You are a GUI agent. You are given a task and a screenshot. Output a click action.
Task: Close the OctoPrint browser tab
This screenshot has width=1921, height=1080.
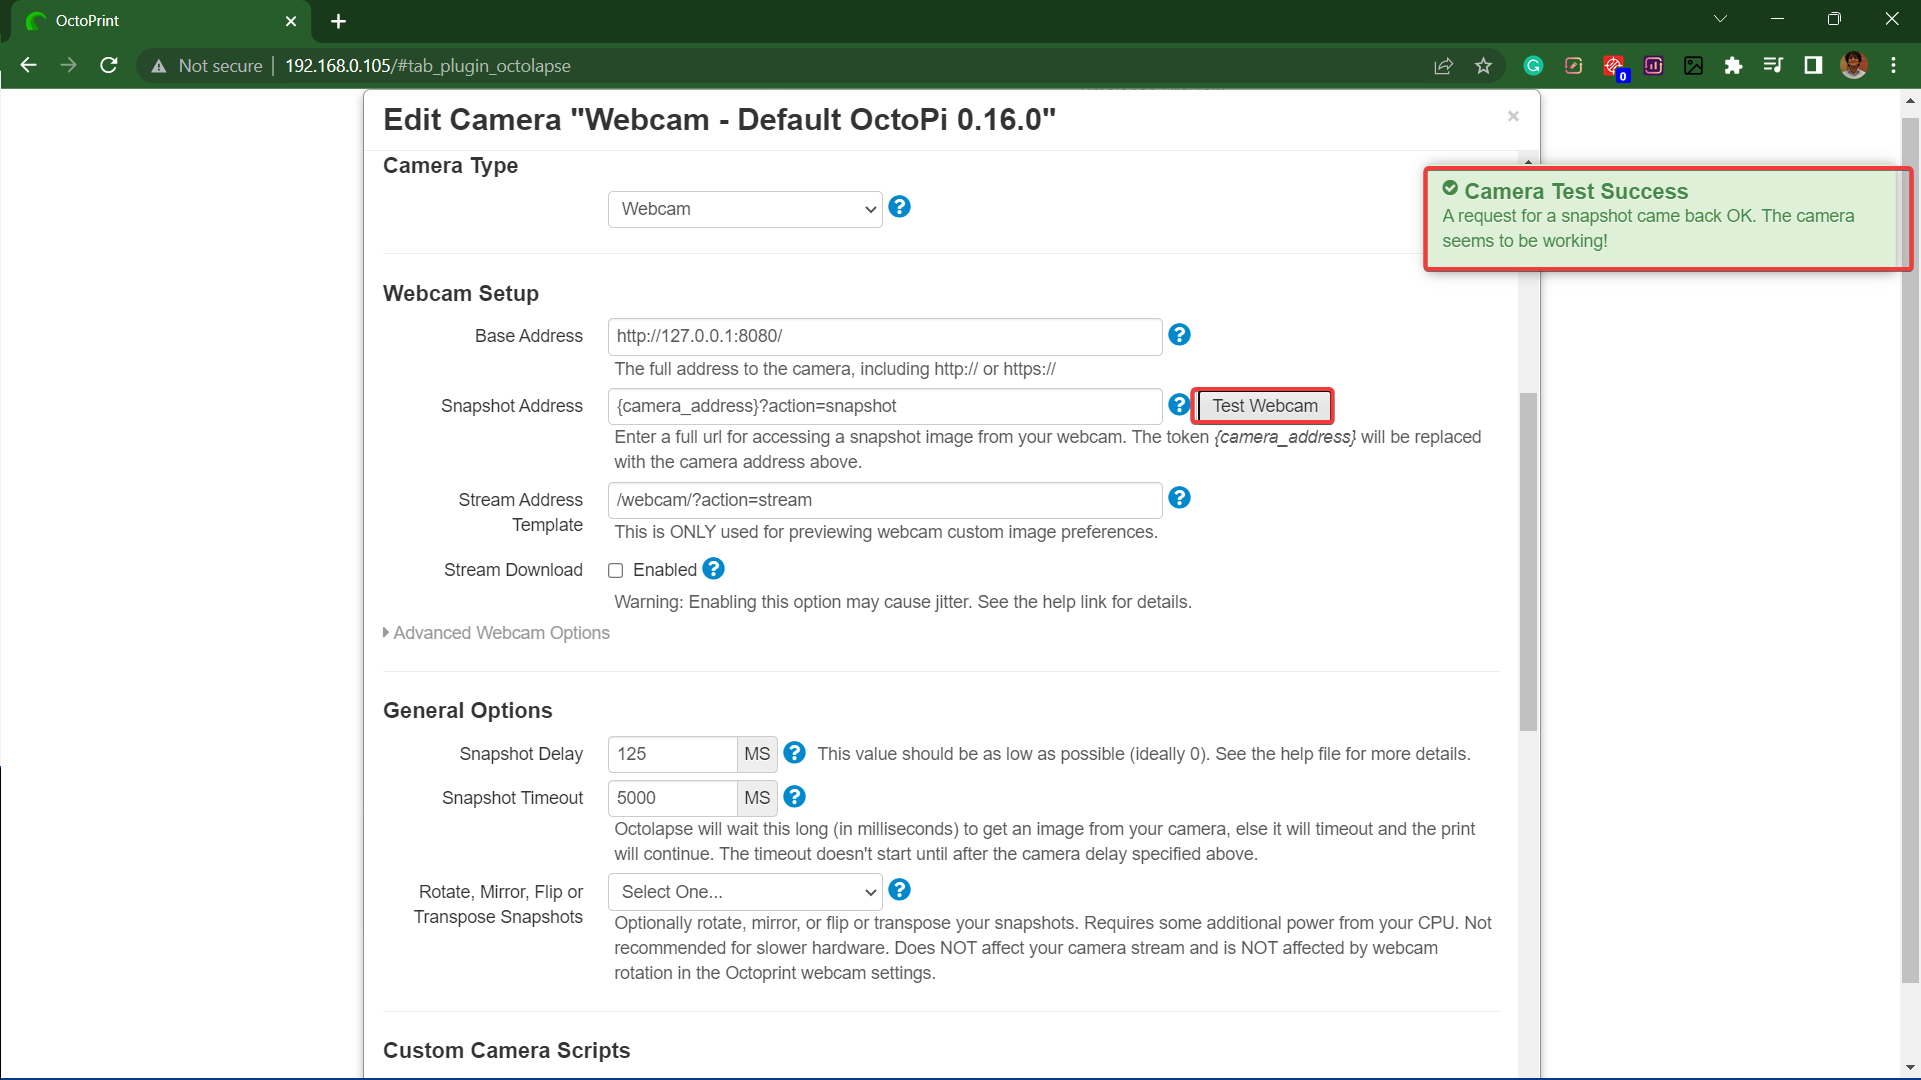coord(291,21)
